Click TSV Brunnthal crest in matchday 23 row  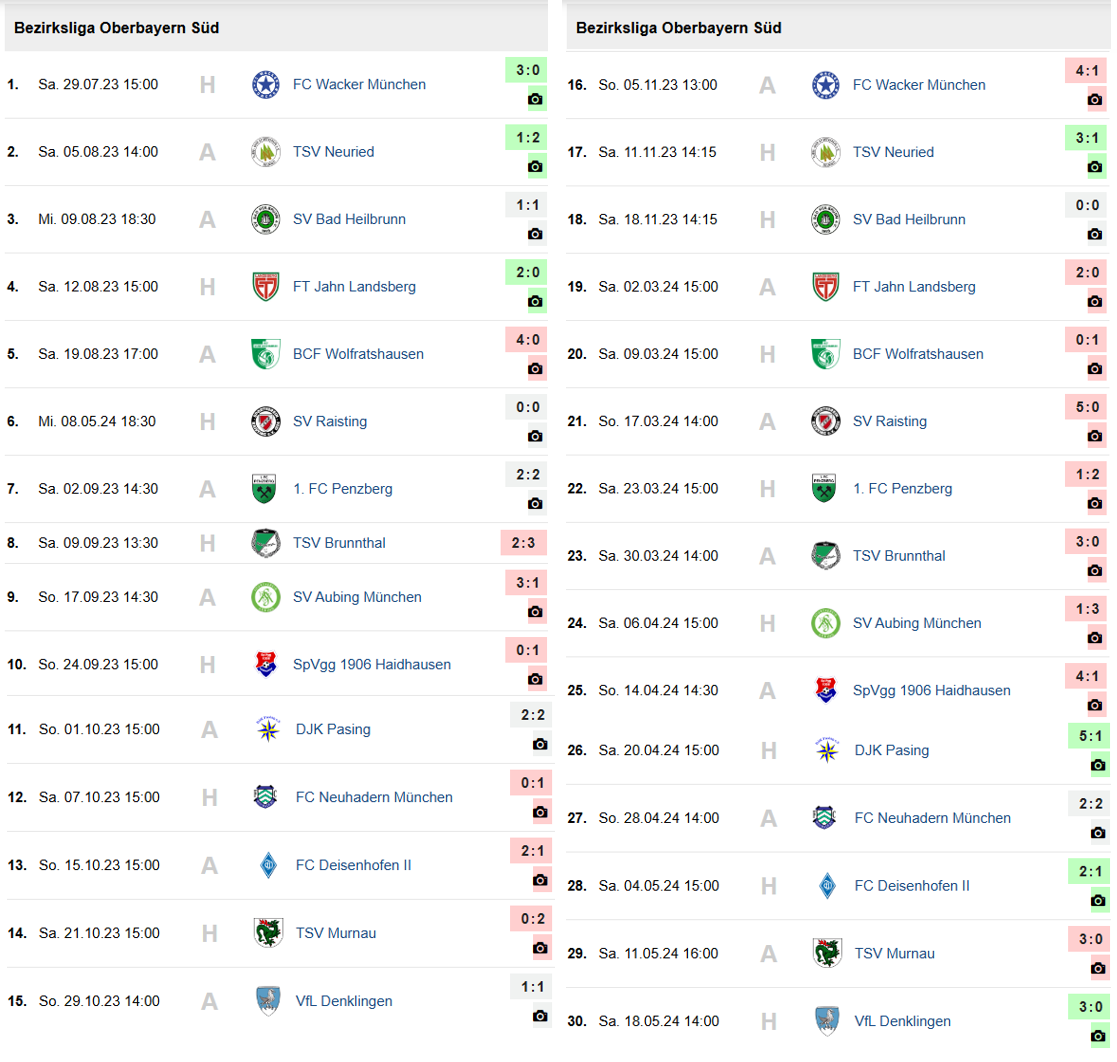[825, 556]
